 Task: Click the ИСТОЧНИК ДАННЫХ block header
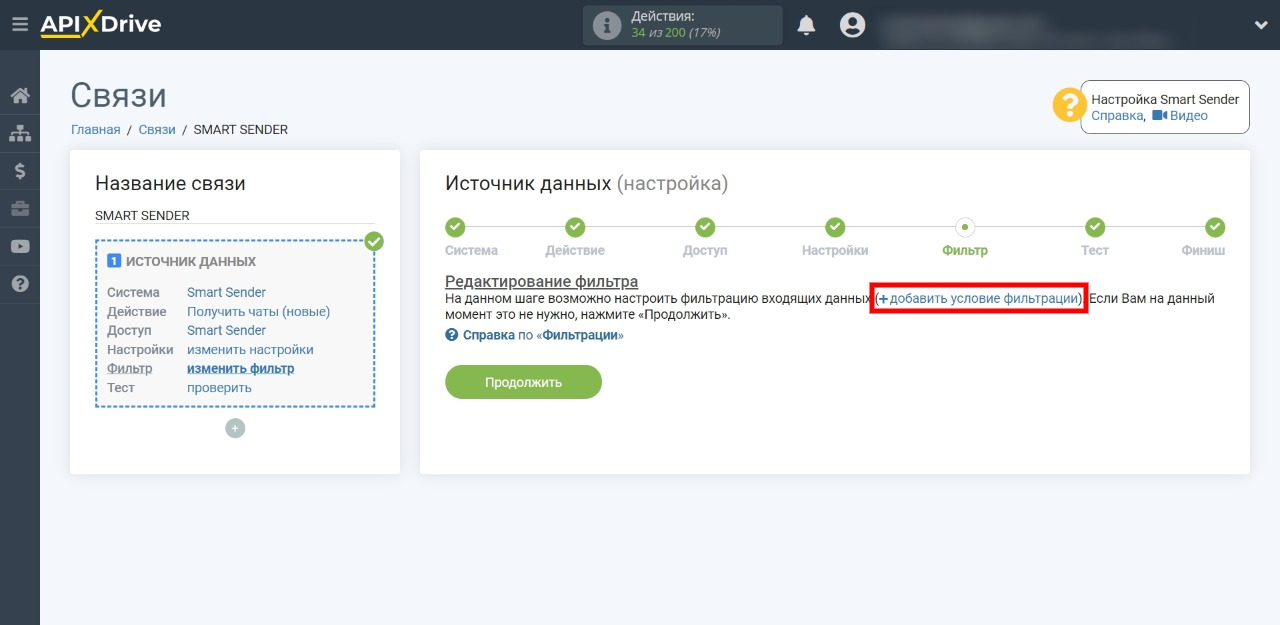(181, 261)
